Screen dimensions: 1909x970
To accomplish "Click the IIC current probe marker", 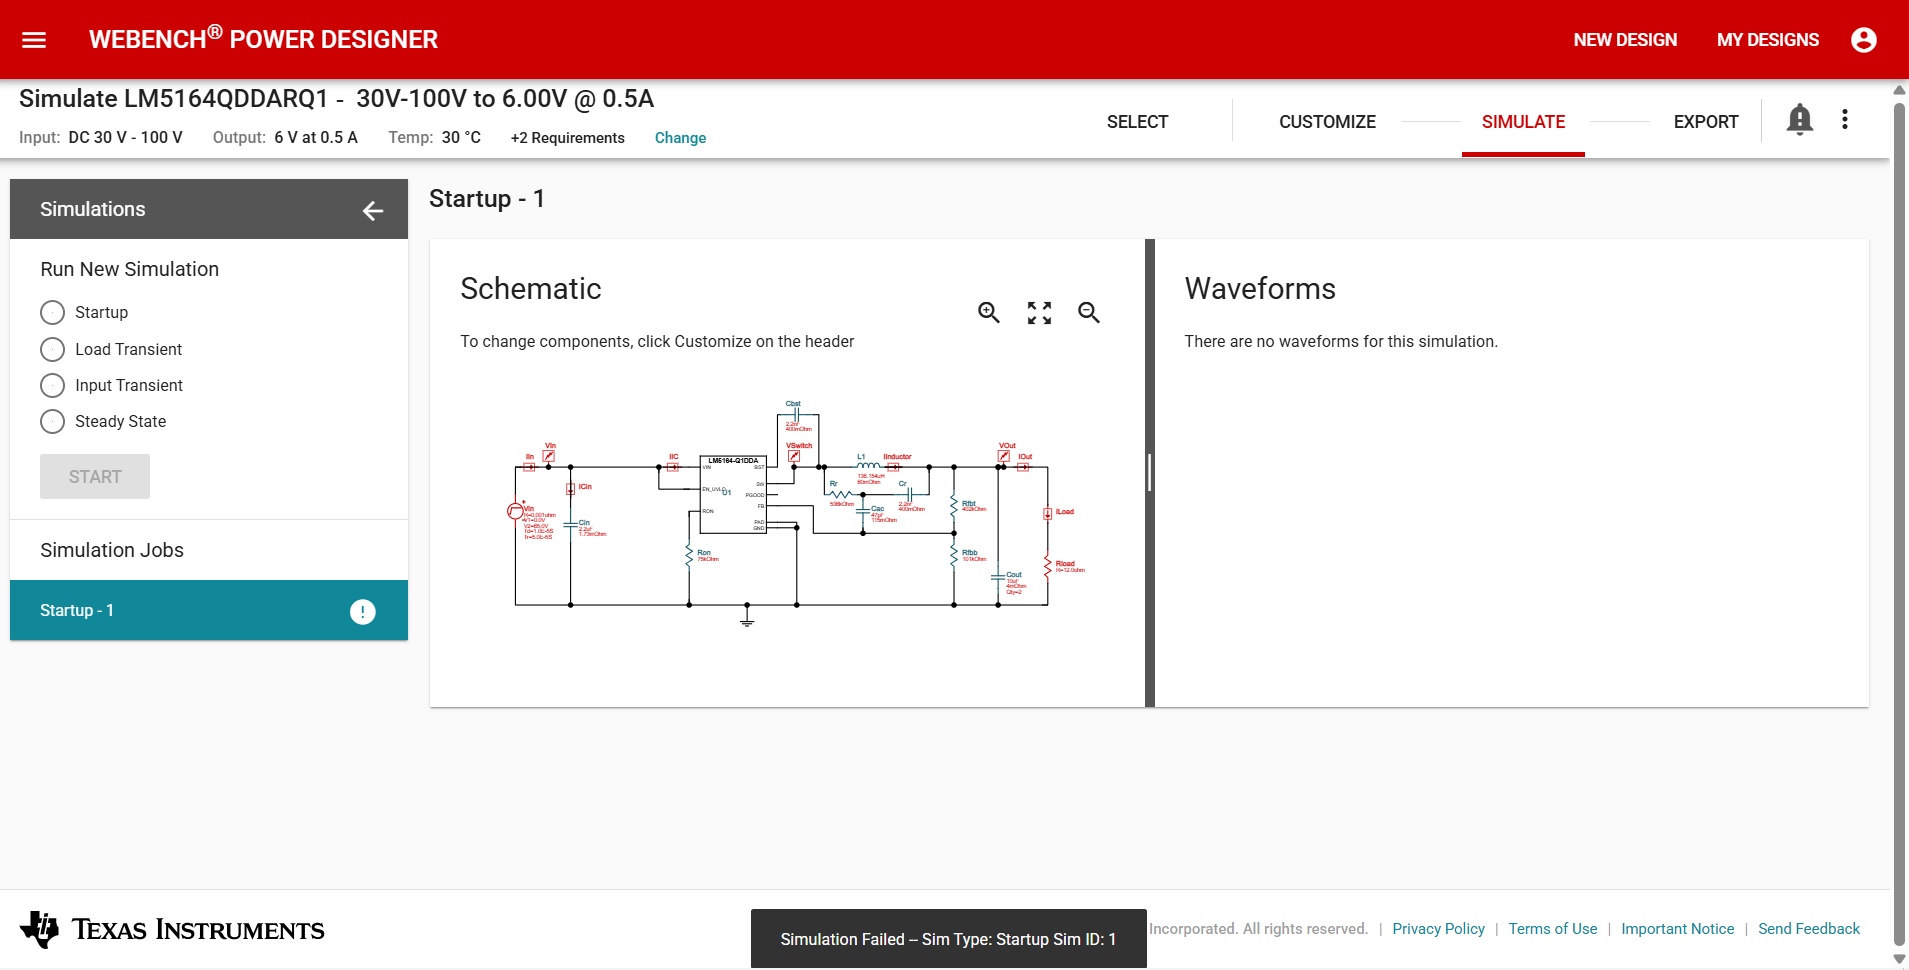I will [x=673, y=467].
